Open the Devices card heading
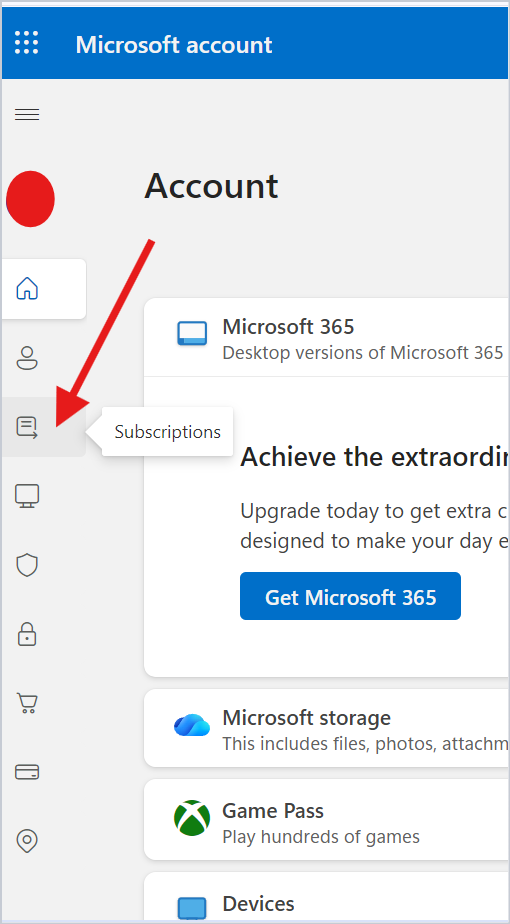510x924 pixels. click(x=258, y=903)
